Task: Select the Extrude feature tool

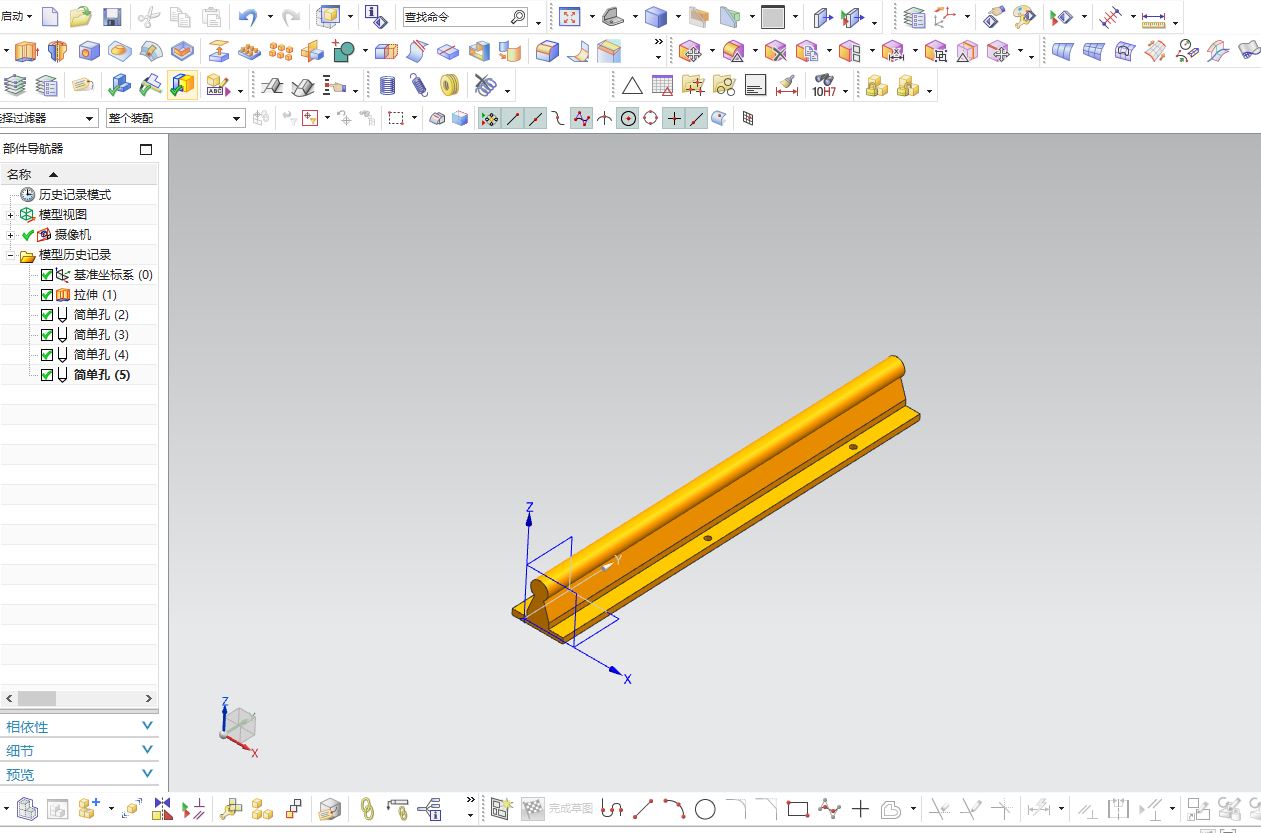Action: pos(25,50)
